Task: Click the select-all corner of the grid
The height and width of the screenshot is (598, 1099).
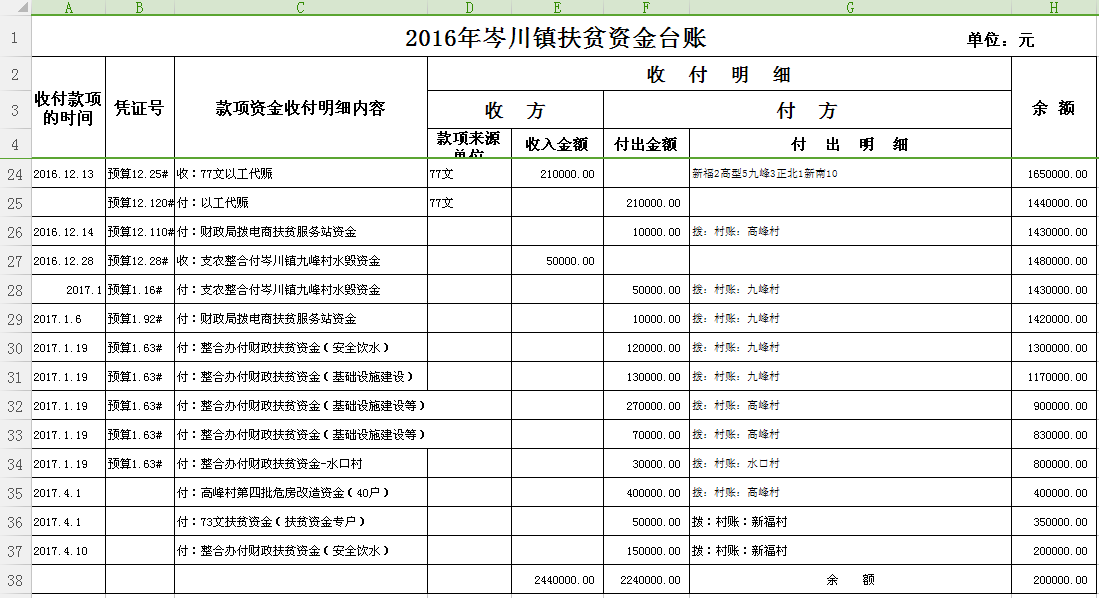Action: coord(15,8)
